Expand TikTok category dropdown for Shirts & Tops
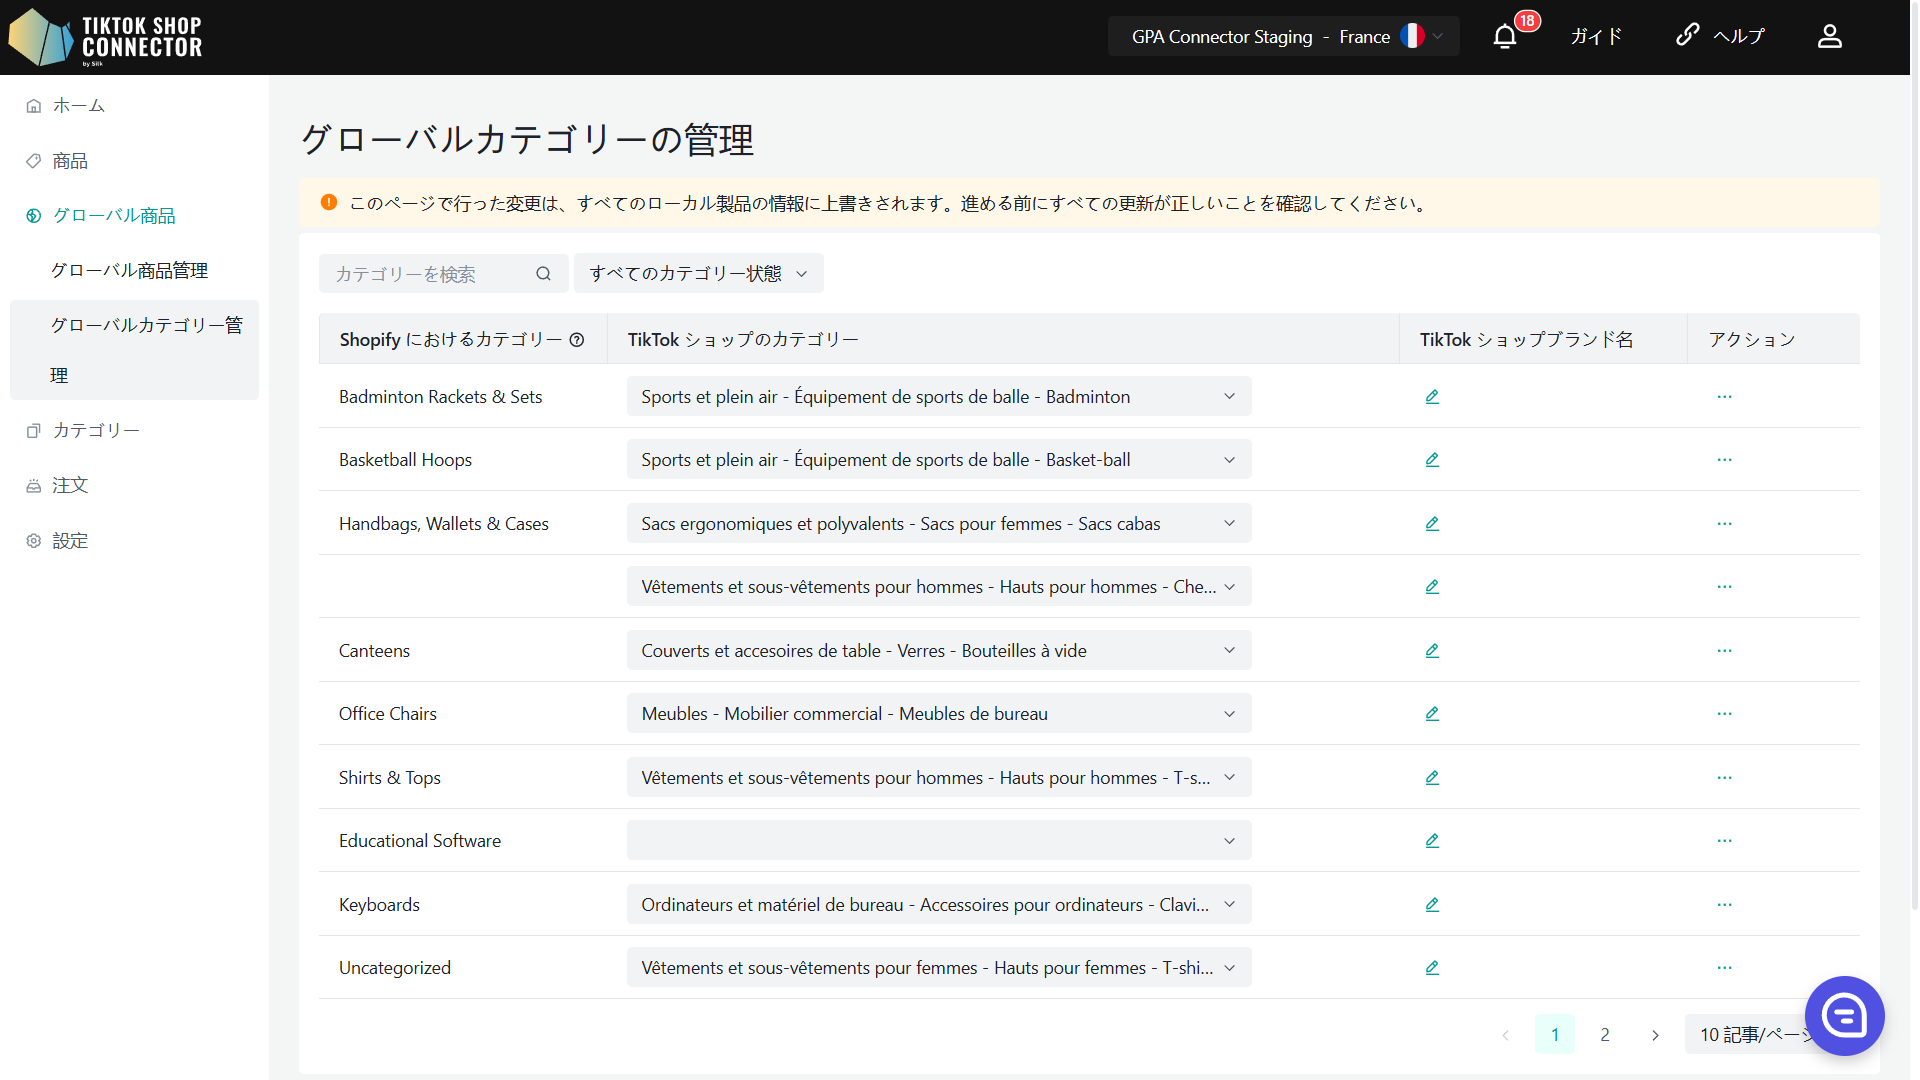This screenshot has width=1920, height=1080. coord(939,778)
